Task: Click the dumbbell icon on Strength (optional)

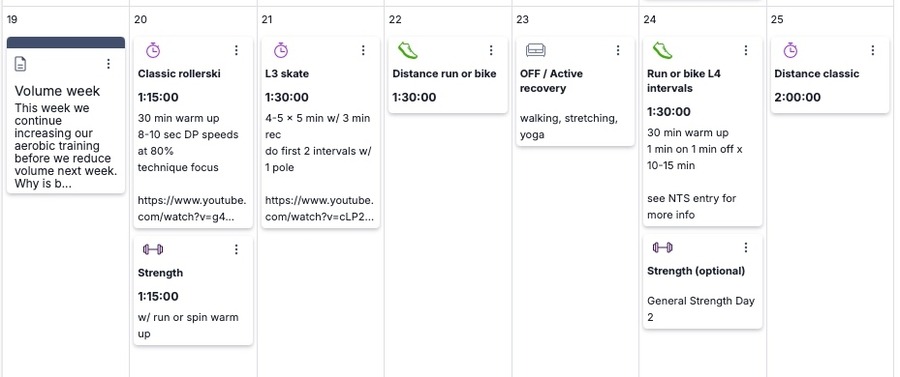Action: tap(662, 247)
